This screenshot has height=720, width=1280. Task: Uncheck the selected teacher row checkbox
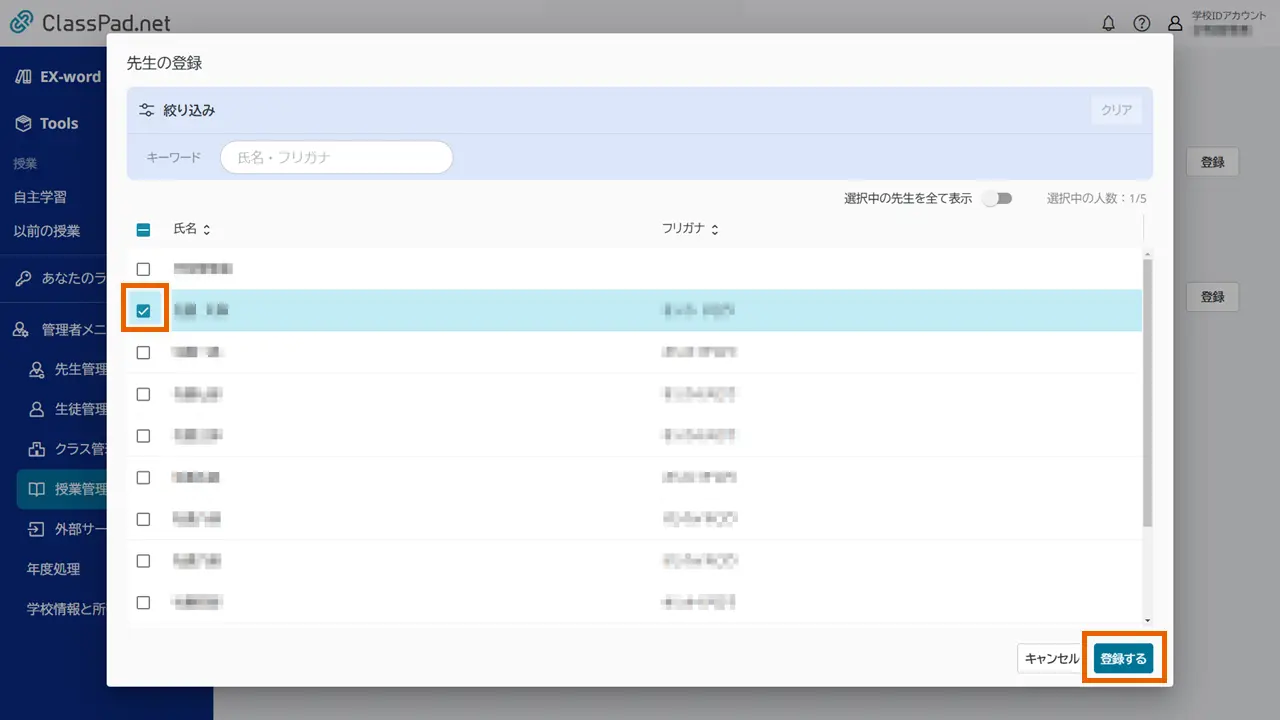pyautogui.click(x=143, y=311)
